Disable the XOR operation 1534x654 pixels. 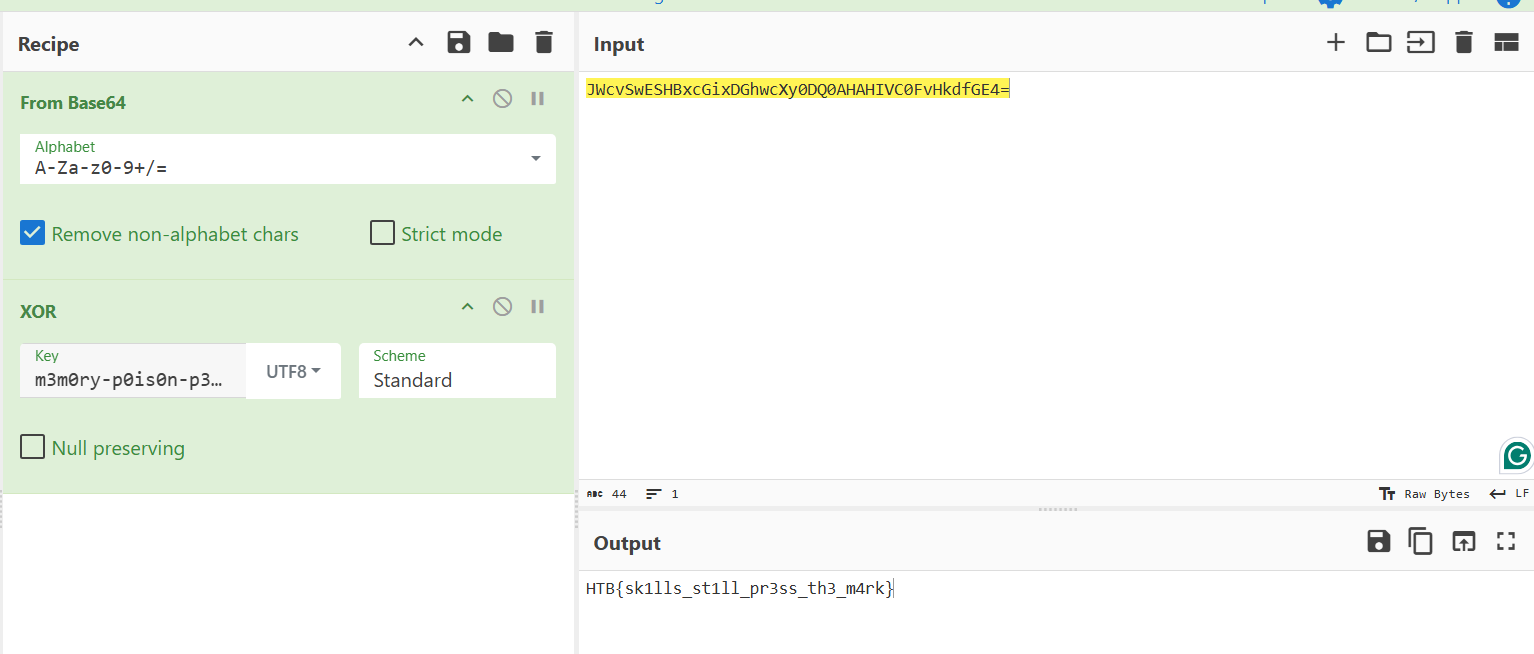pos(503,306)
